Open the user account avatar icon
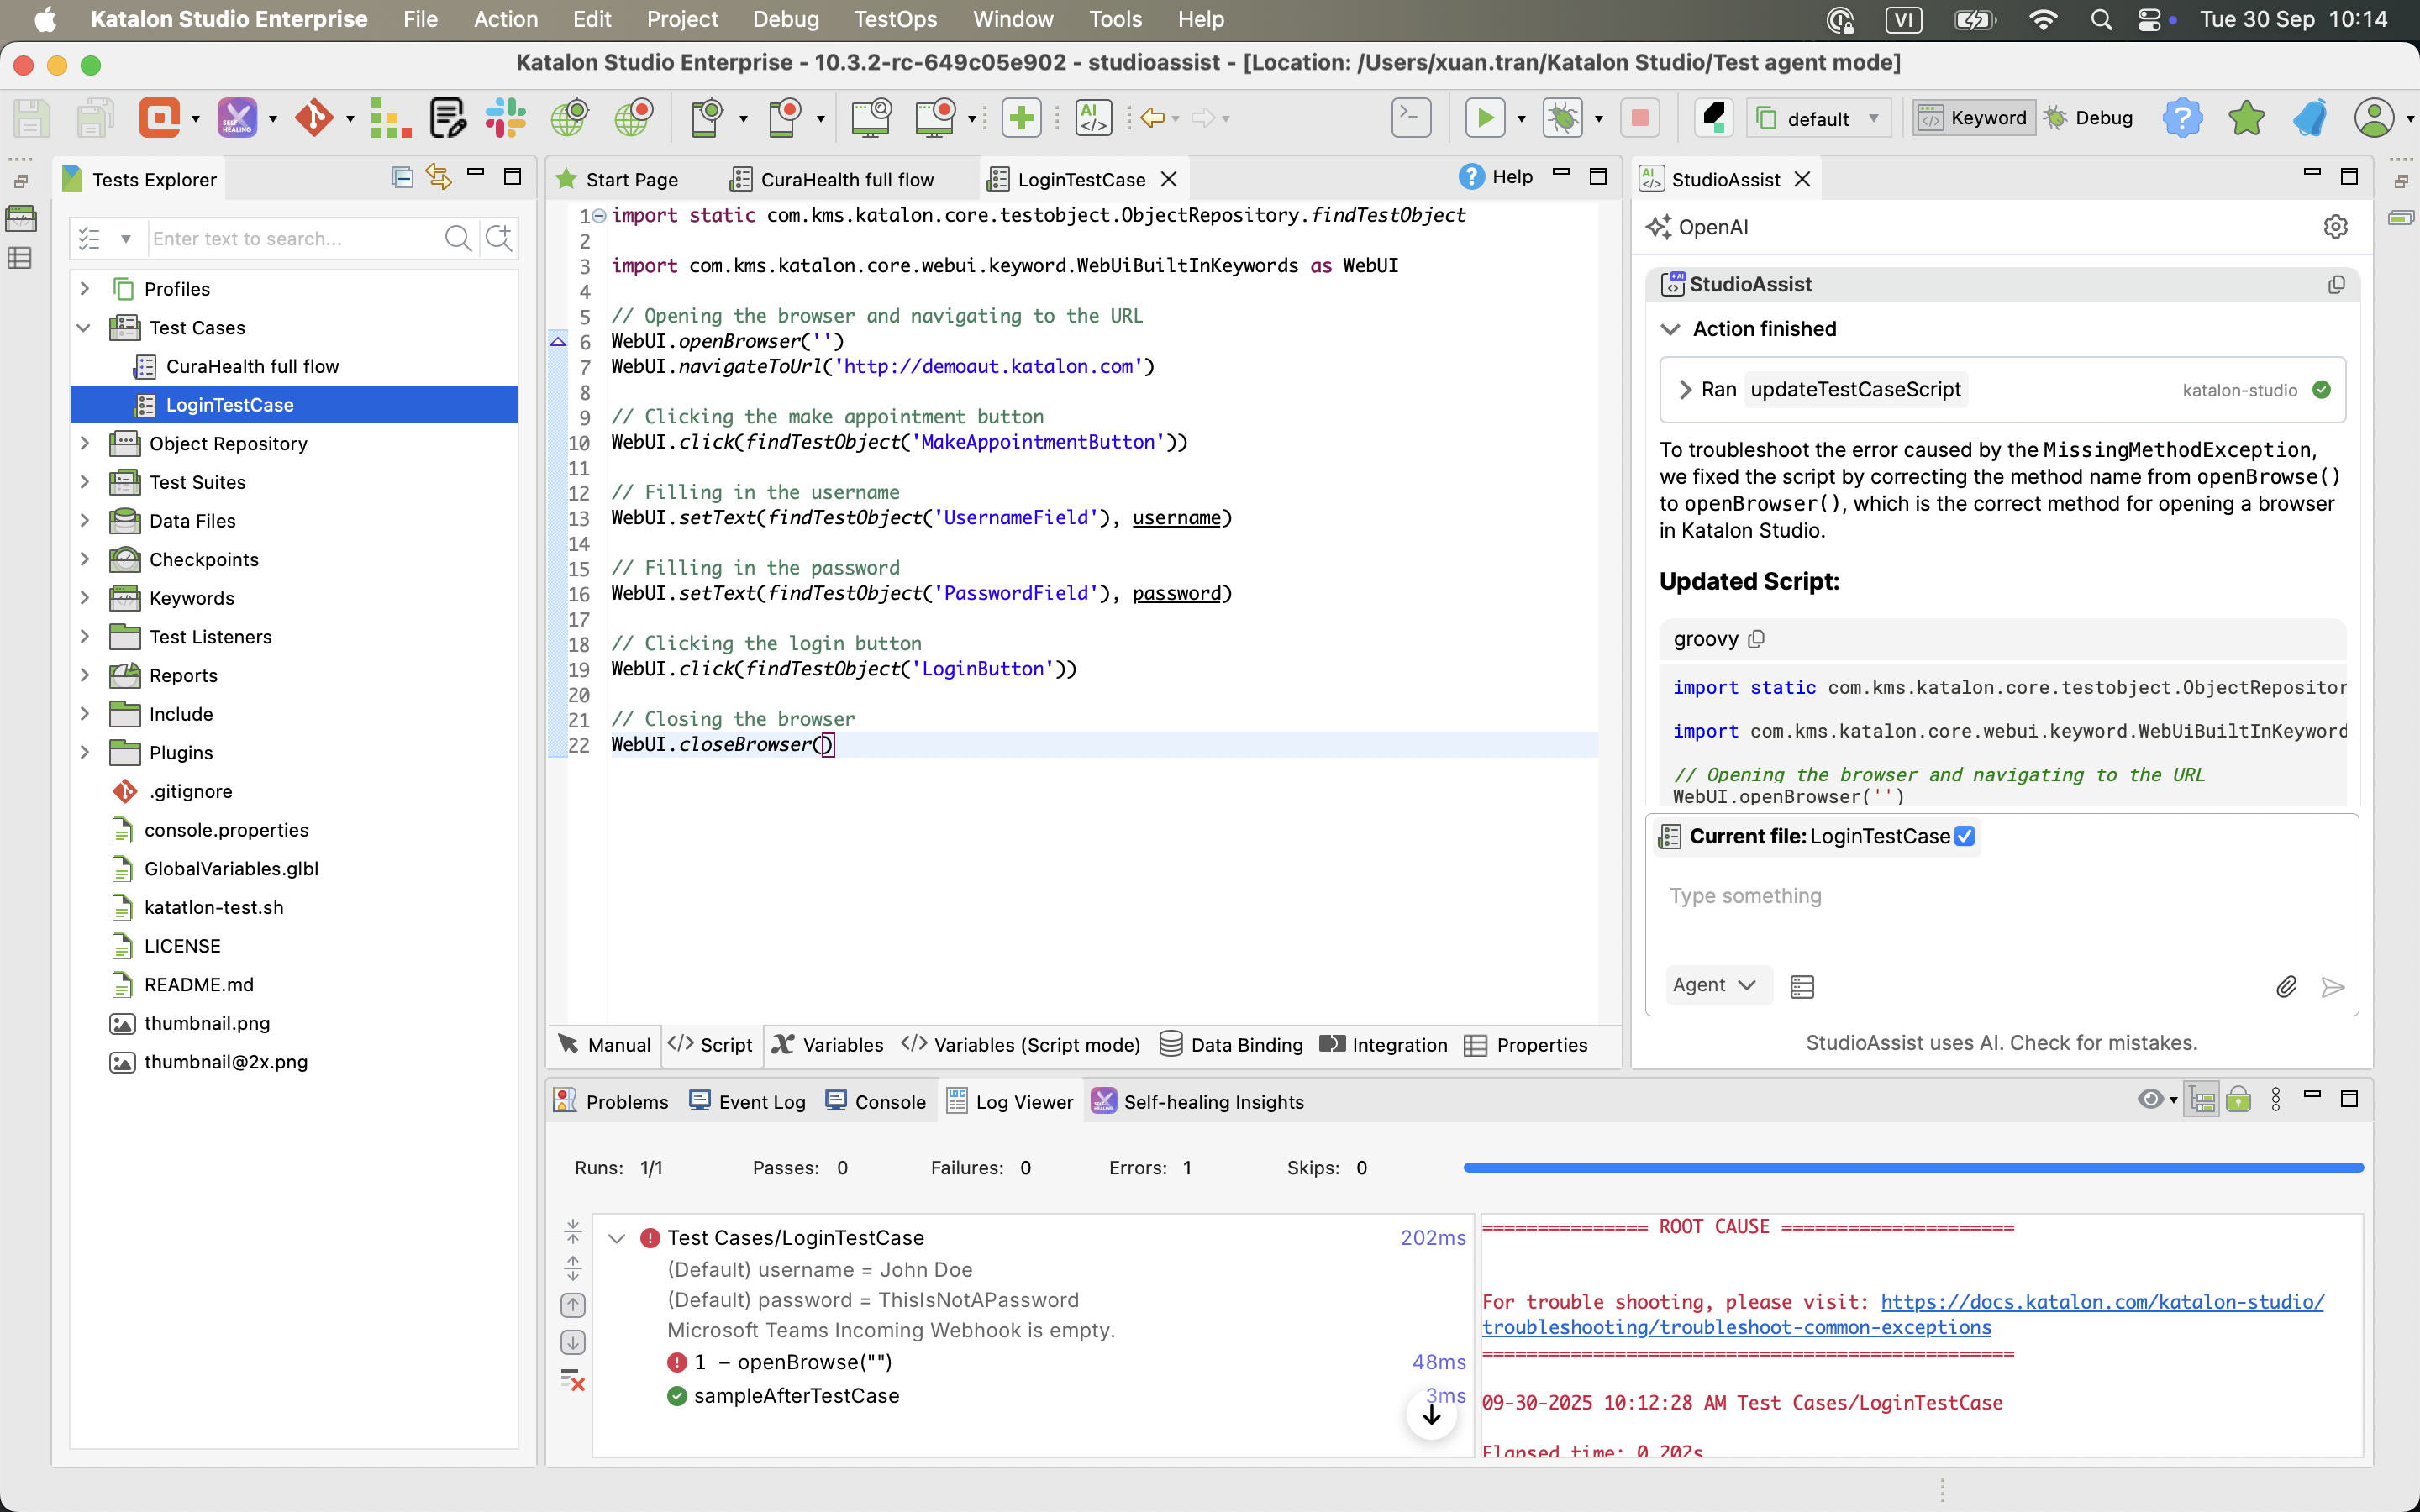Screen dimensions: 2420x1512 coord(2375,118)
